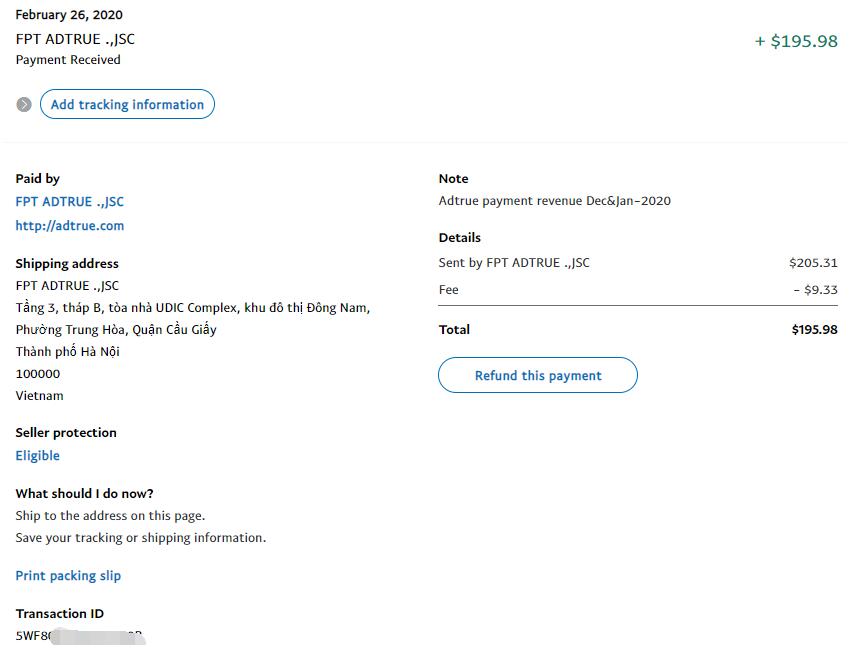
Task: Refund this payment
Action: point(538,376)
